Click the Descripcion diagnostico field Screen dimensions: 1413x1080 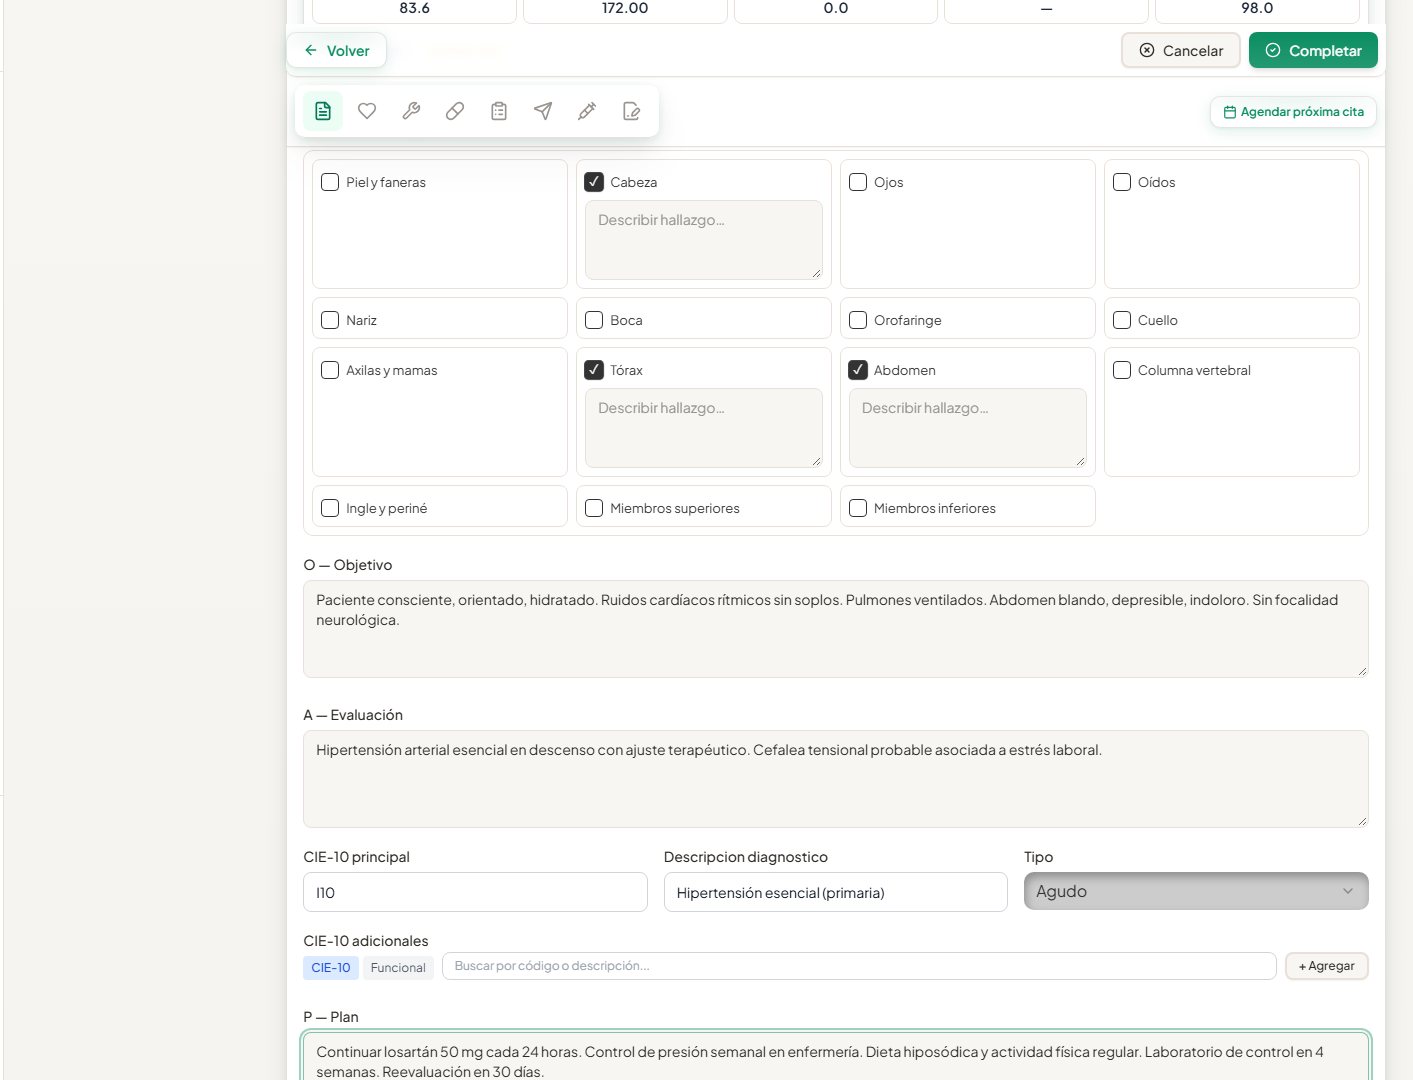(836, 892)
